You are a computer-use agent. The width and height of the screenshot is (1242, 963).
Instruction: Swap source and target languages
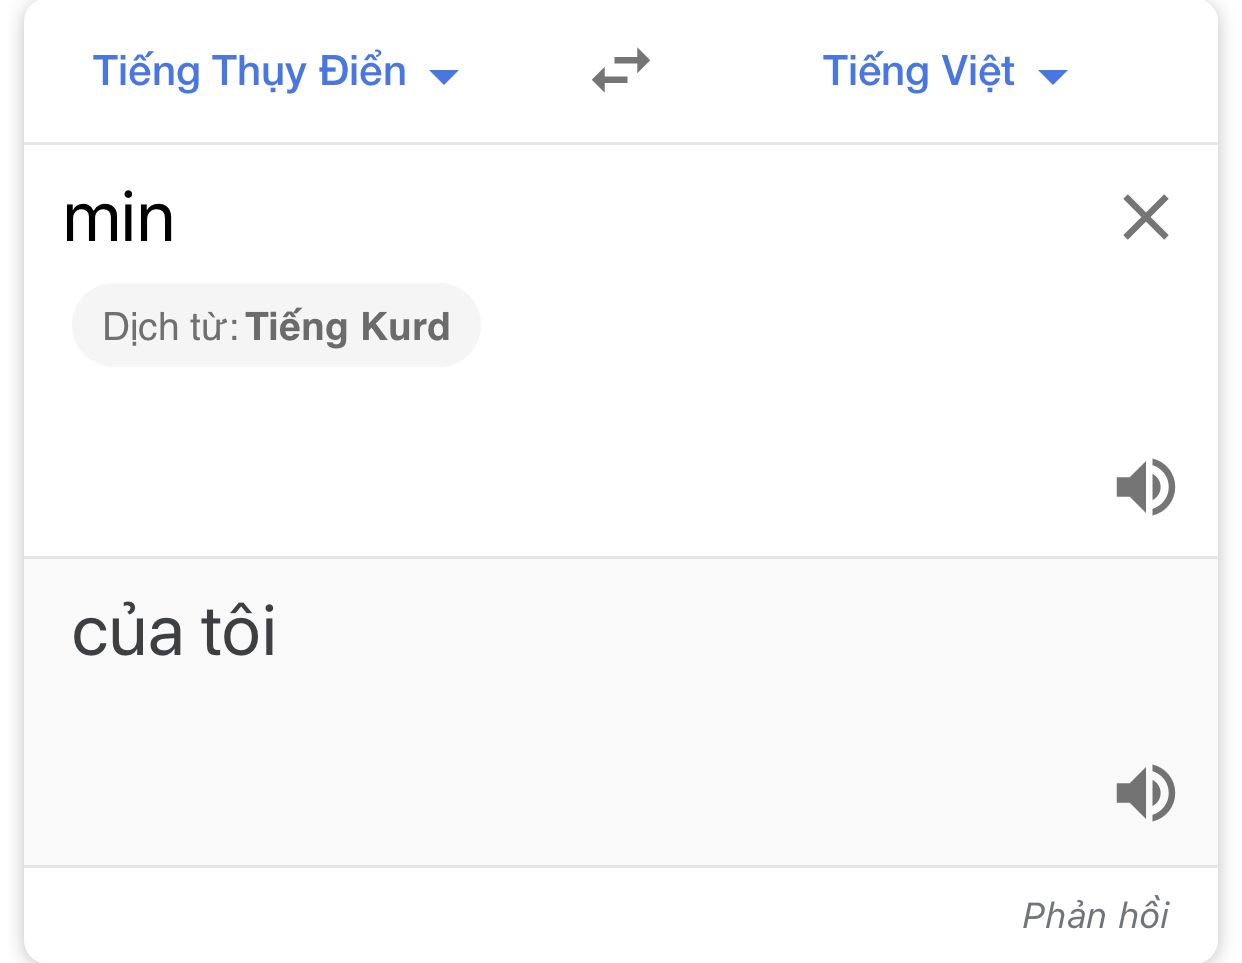[x=621, y=71]
